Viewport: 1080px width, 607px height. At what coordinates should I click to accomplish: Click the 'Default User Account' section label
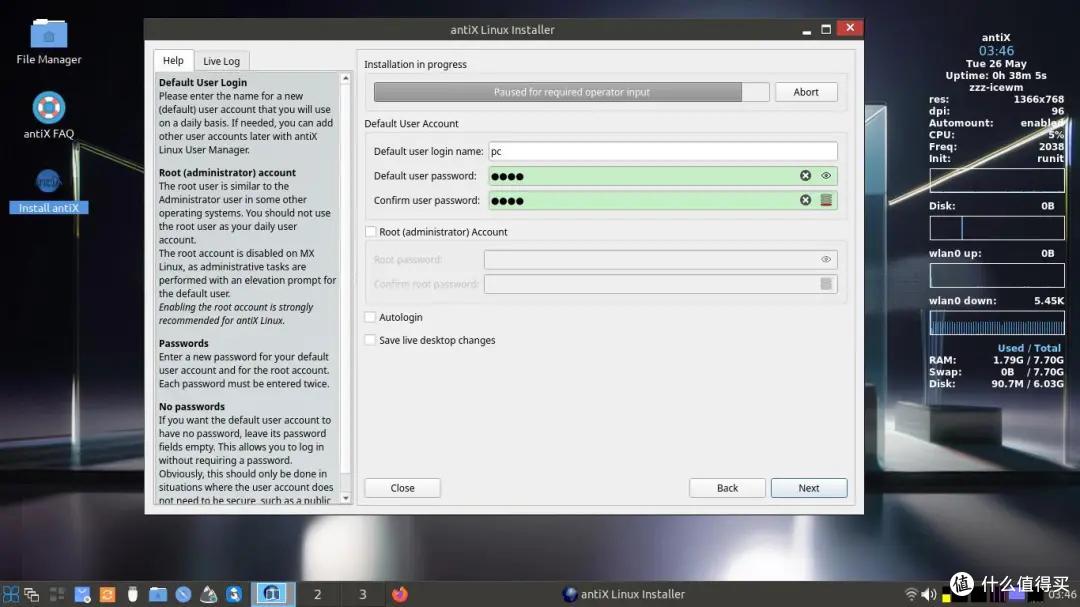(411, 123)
